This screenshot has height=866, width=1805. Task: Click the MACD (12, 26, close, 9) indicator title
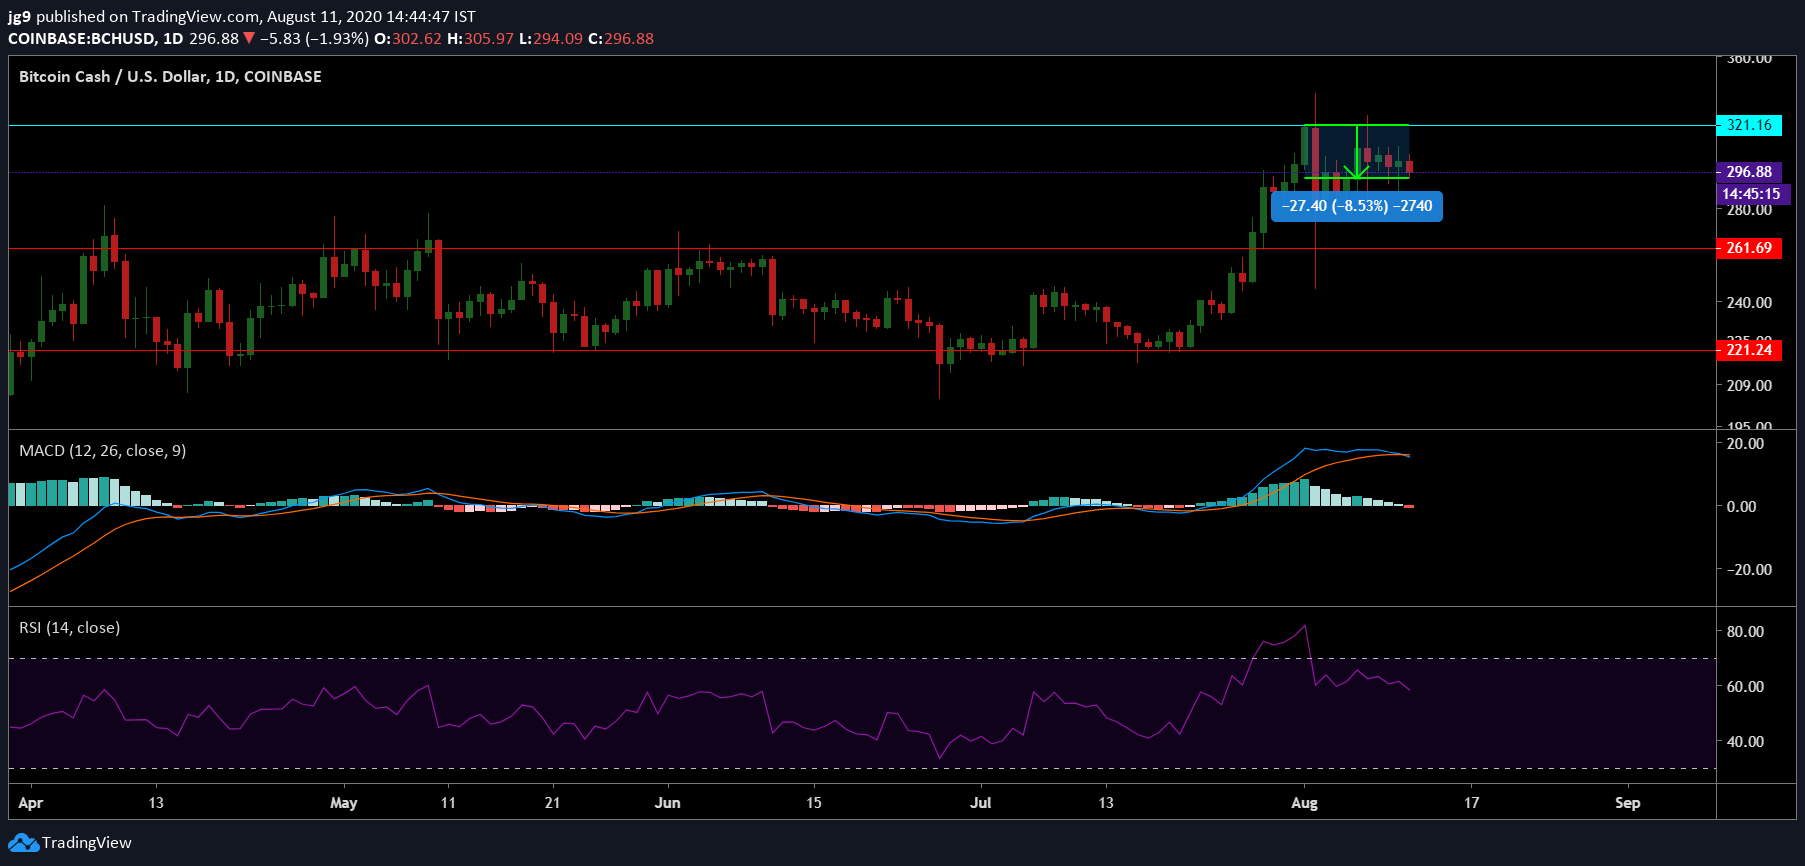click(102, 451)
